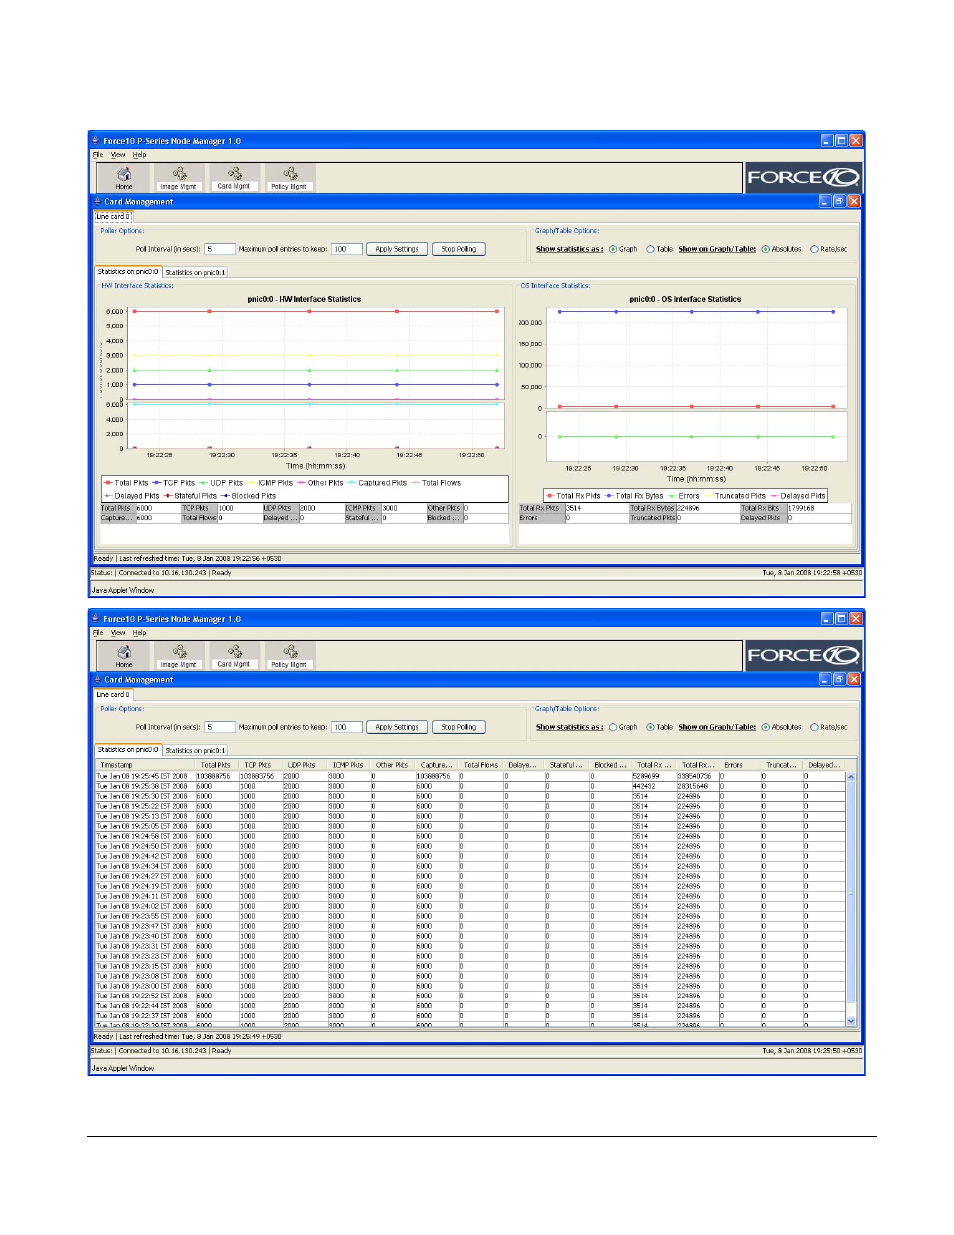The width and height of the screenshot is (954, 1235).
Task: Click Stop Polling in bottom window
Action: (x=459, y=727)
